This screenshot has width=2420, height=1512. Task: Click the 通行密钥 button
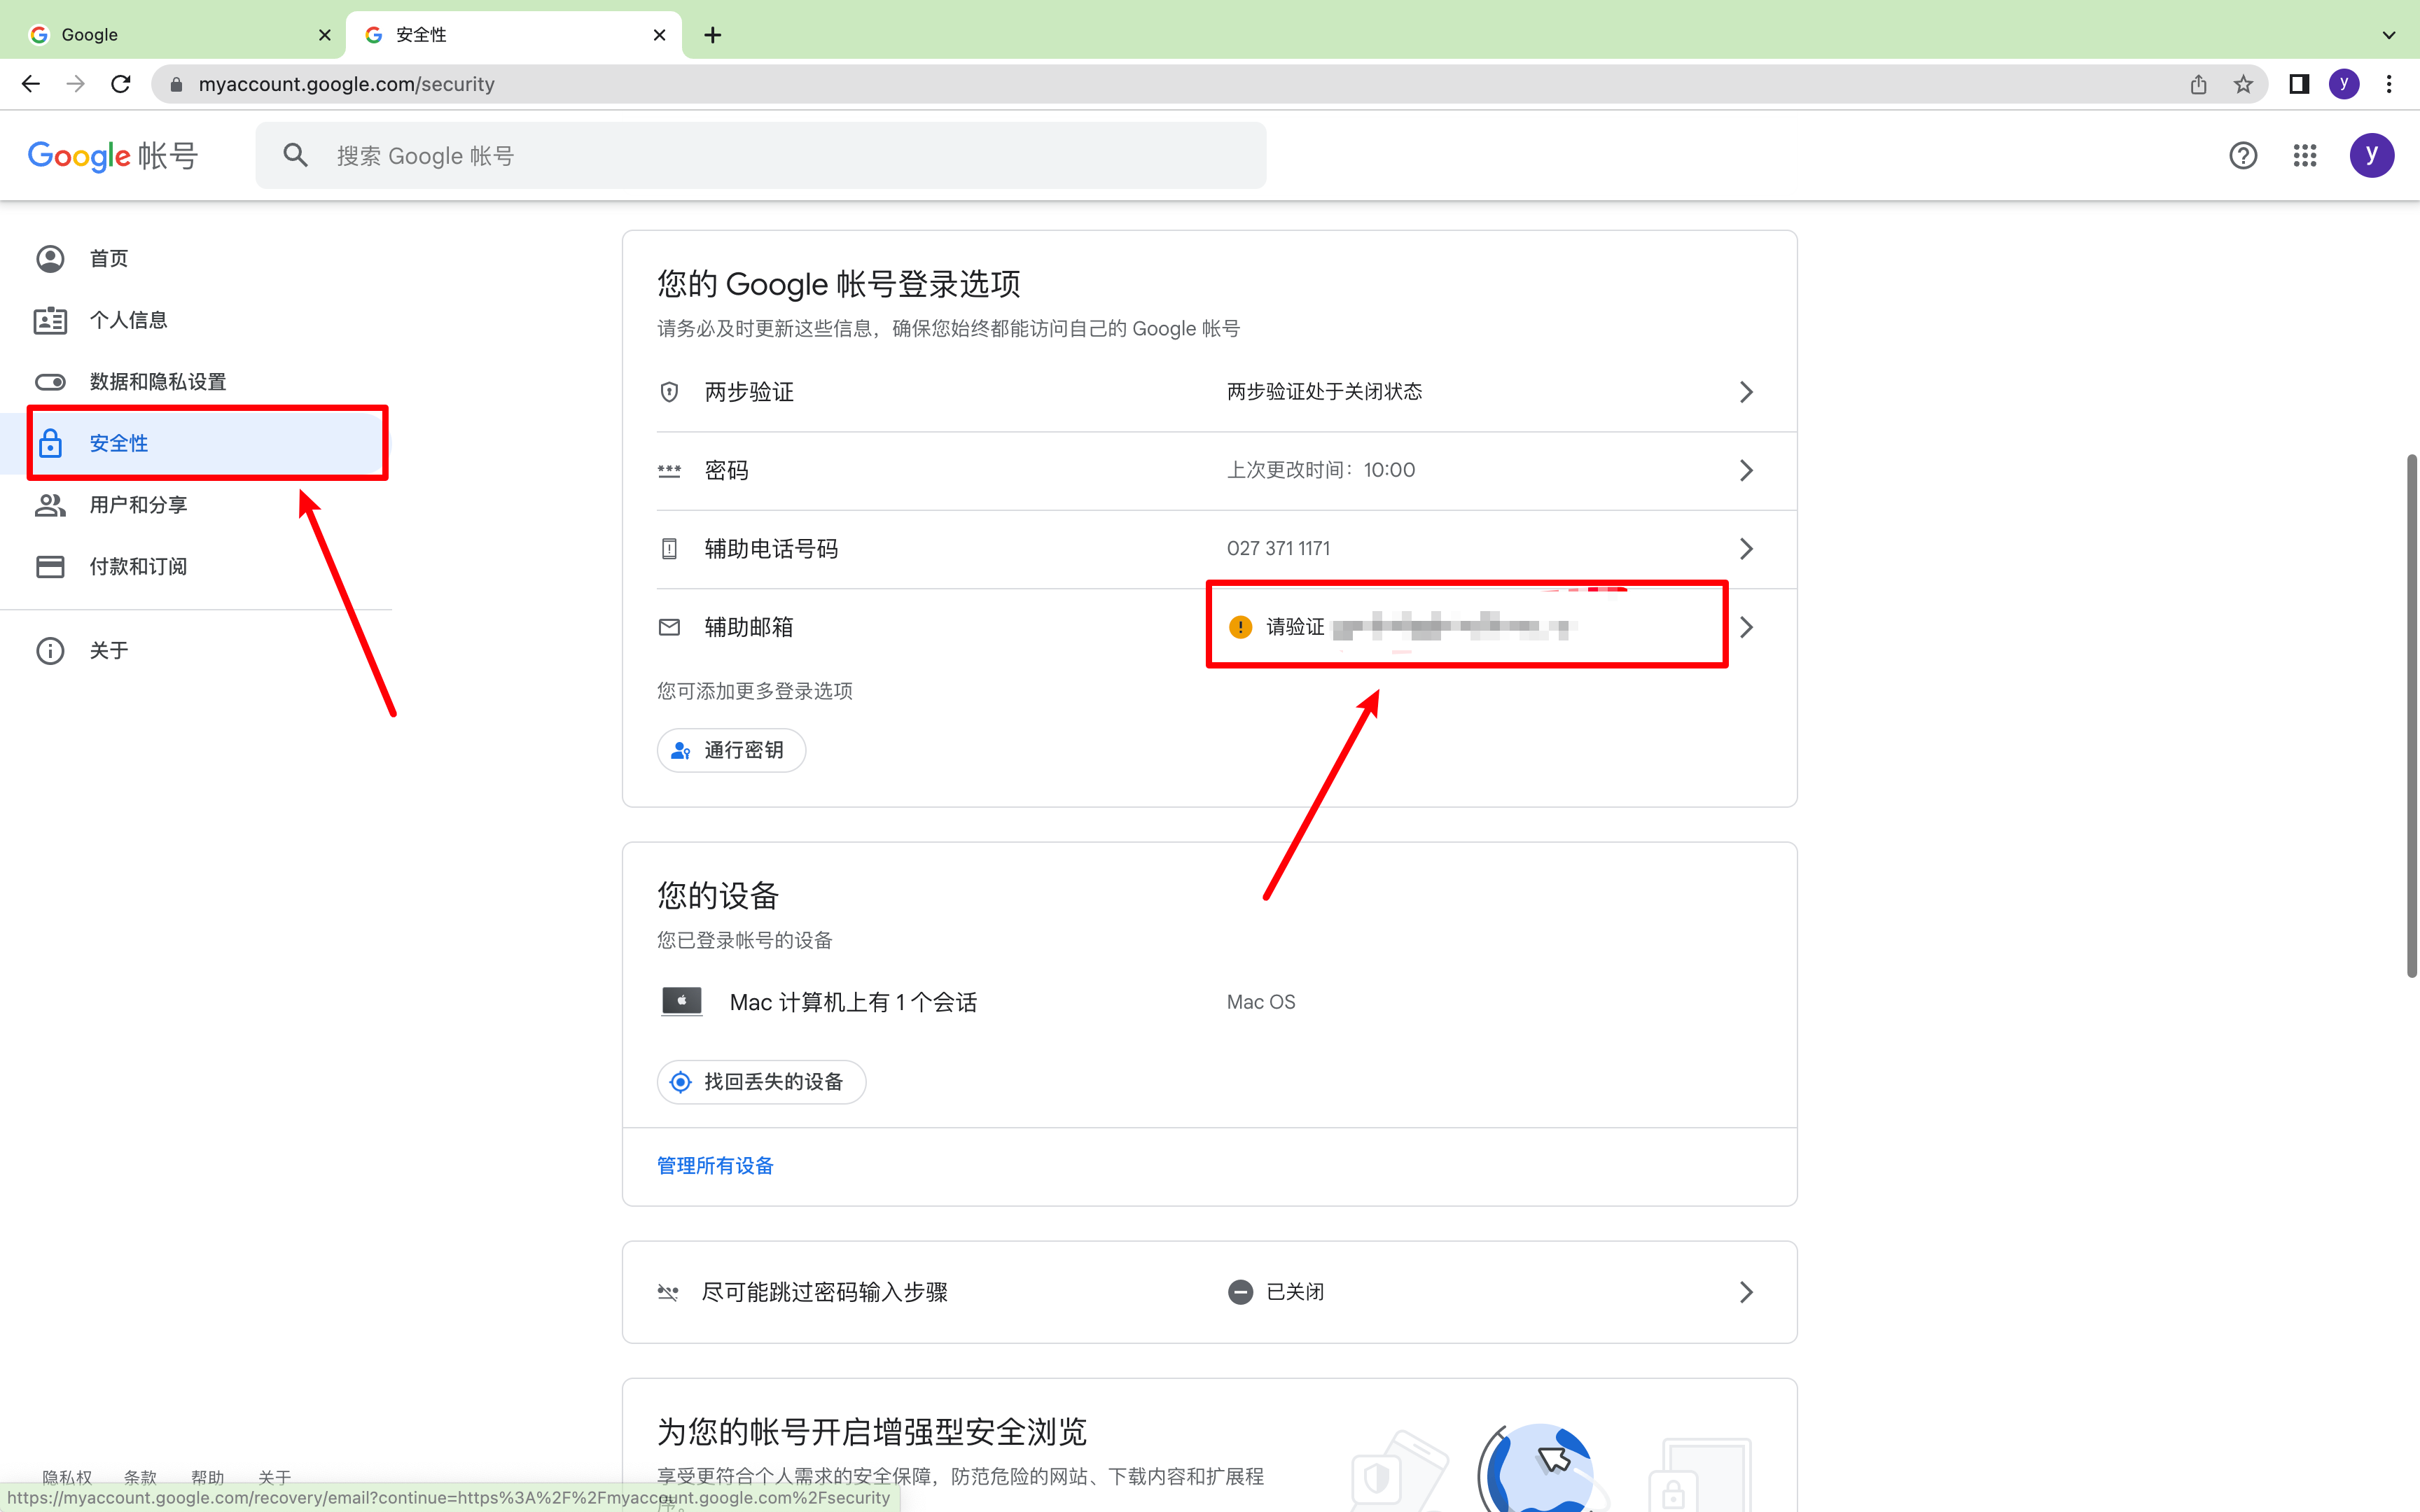(731, 750)
